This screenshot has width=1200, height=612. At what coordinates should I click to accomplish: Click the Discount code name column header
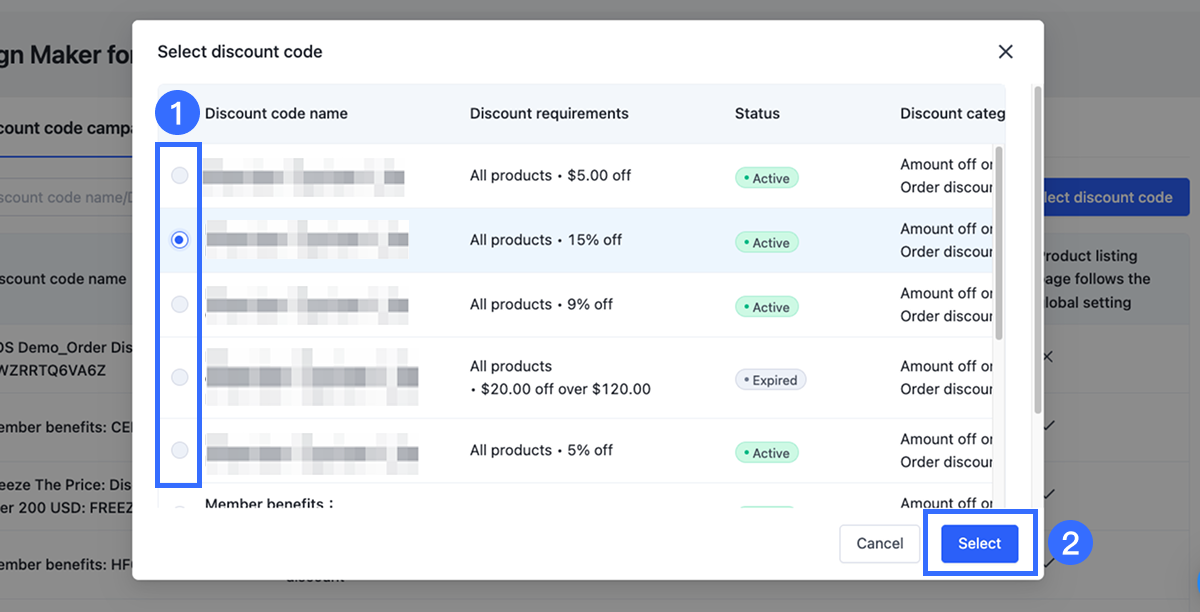pos(276,114)
